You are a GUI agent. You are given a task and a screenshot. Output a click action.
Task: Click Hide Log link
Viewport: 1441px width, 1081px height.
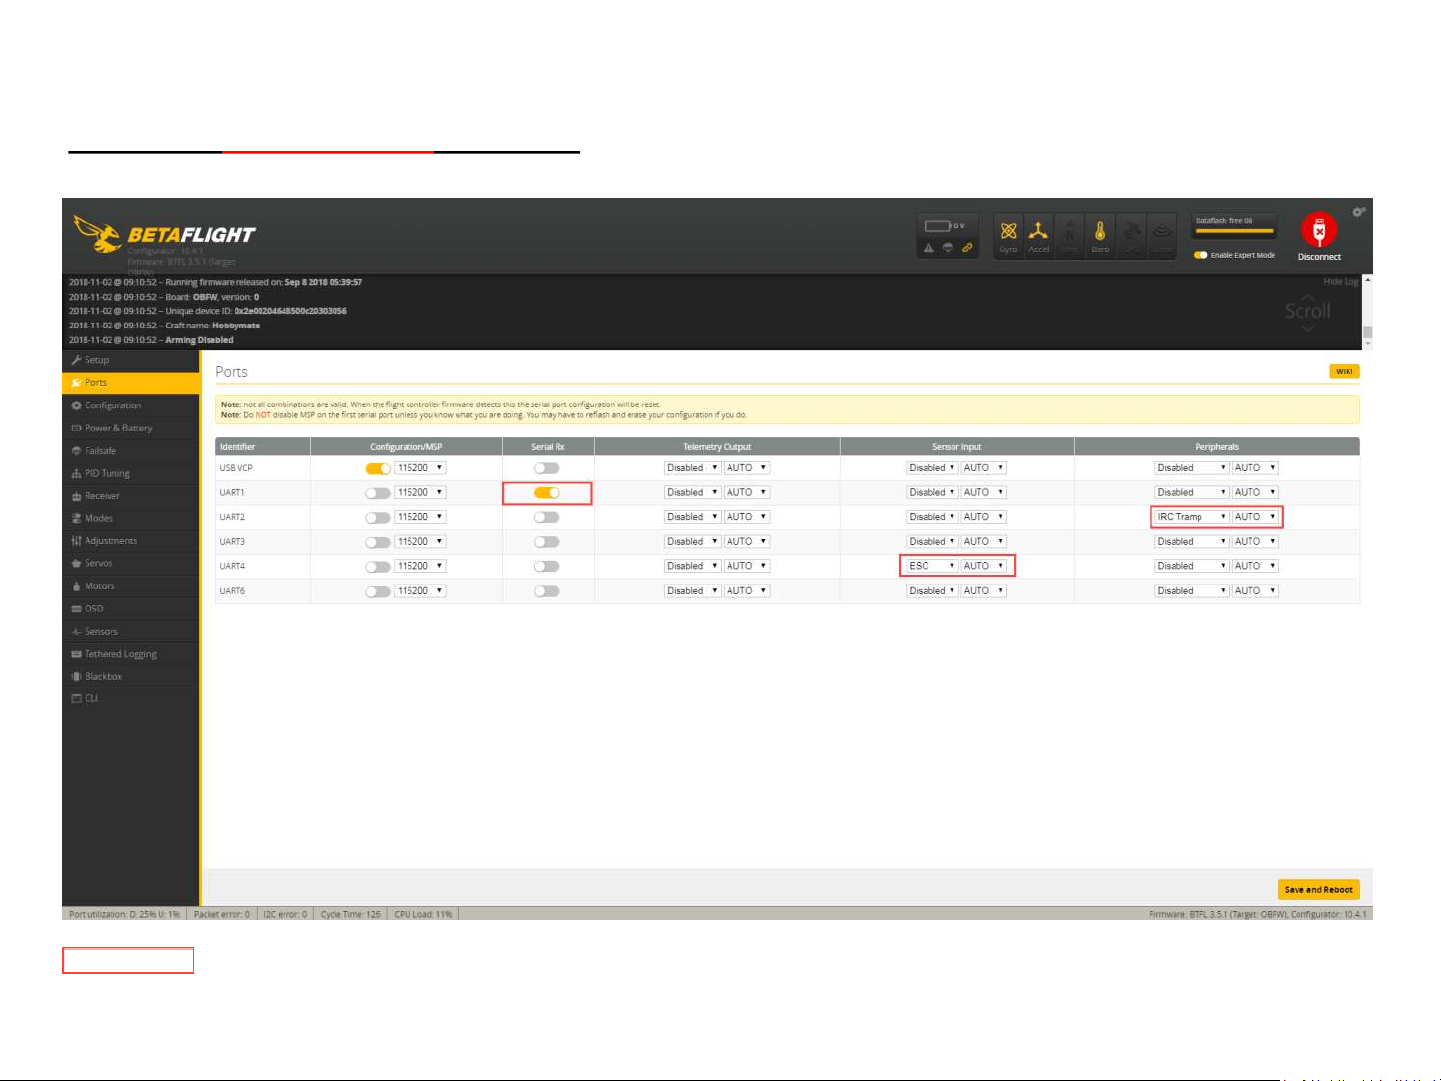(1340, 282)
